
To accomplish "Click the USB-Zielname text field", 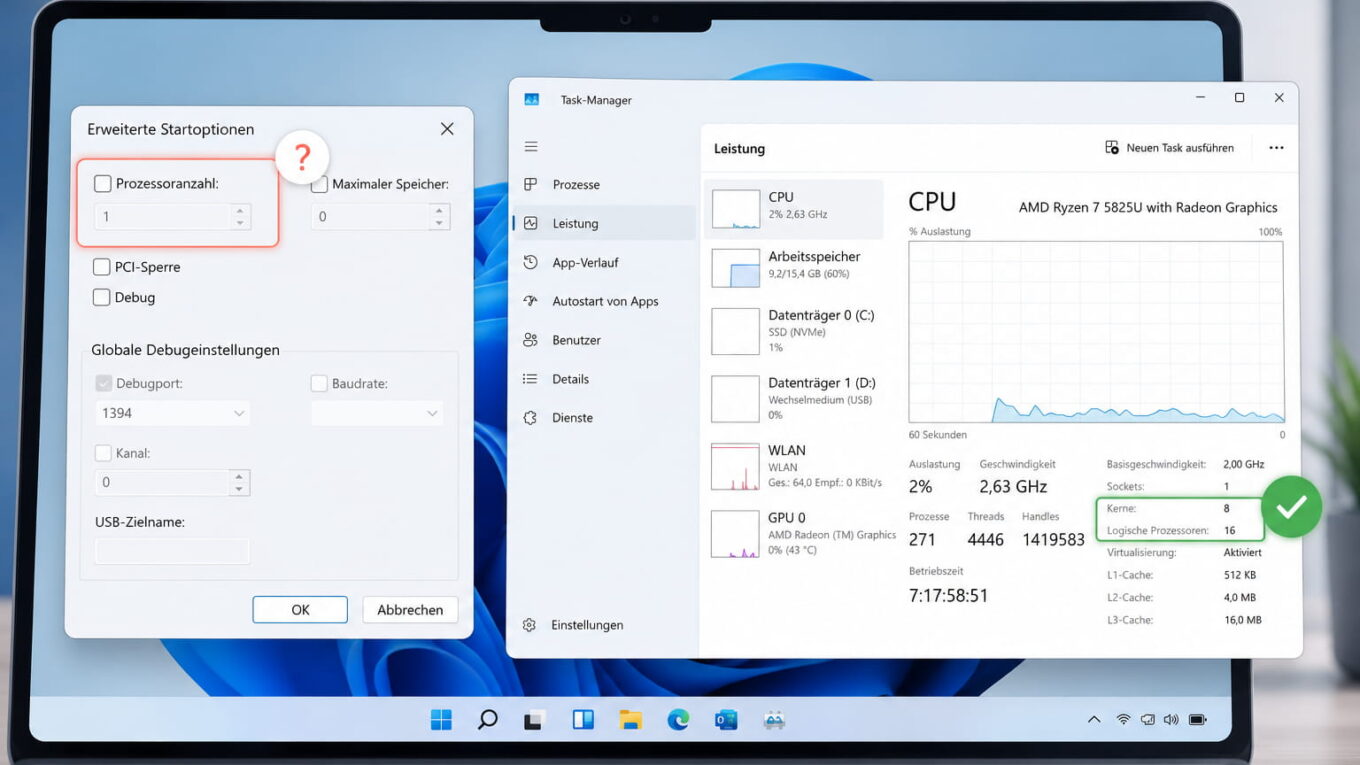I will pos(172,551).
